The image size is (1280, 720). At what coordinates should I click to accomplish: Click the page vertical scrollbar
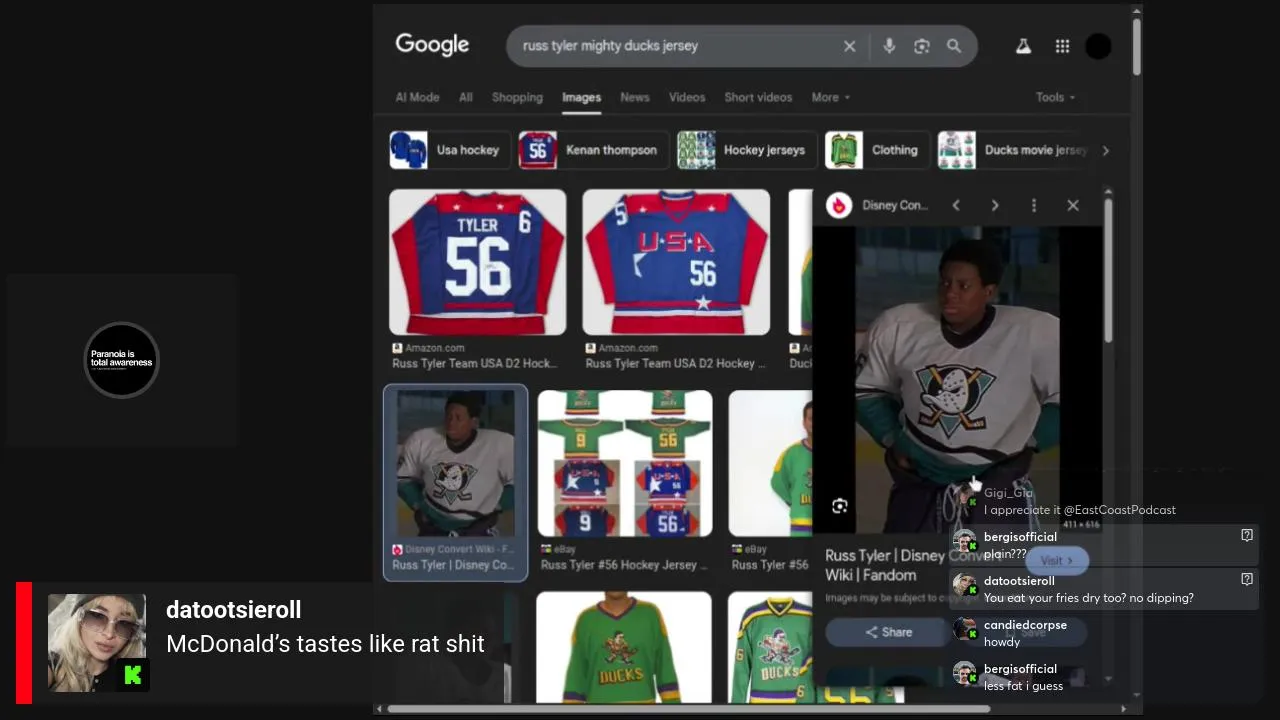point(1137,45)
